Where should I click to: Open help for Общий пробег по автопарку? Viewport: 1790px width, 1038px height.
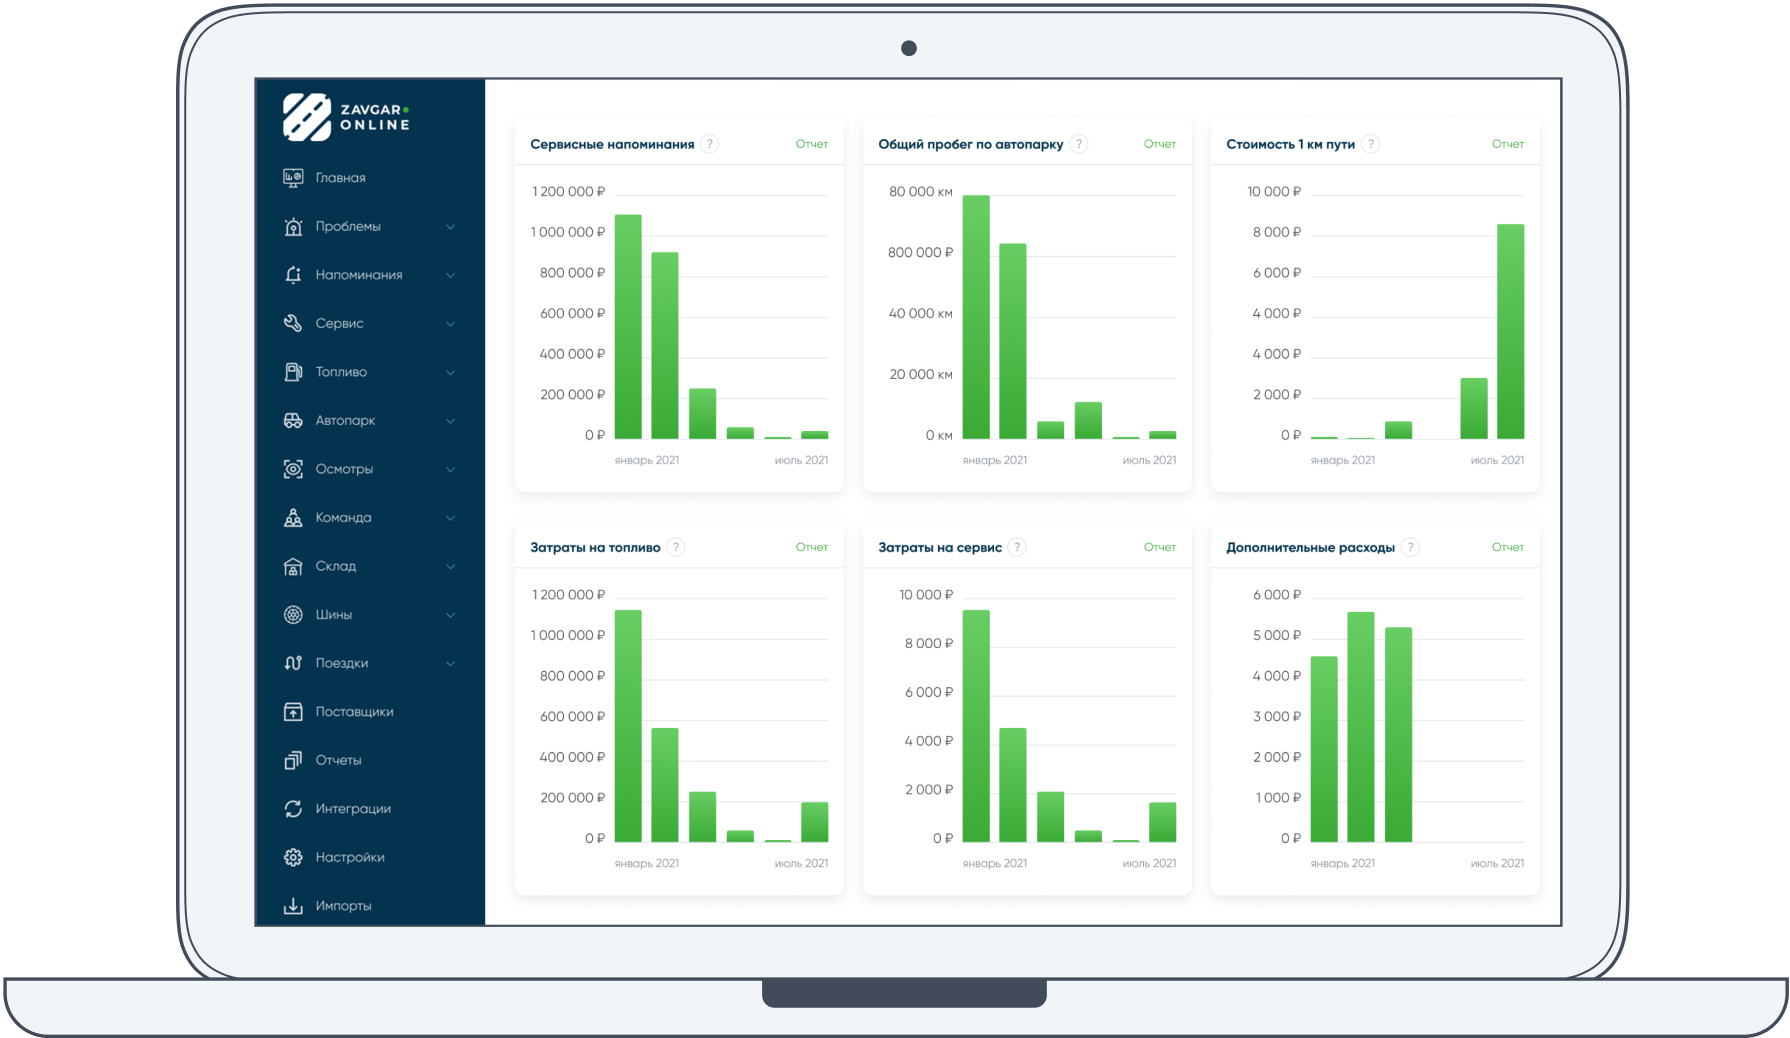(1079, 144)
